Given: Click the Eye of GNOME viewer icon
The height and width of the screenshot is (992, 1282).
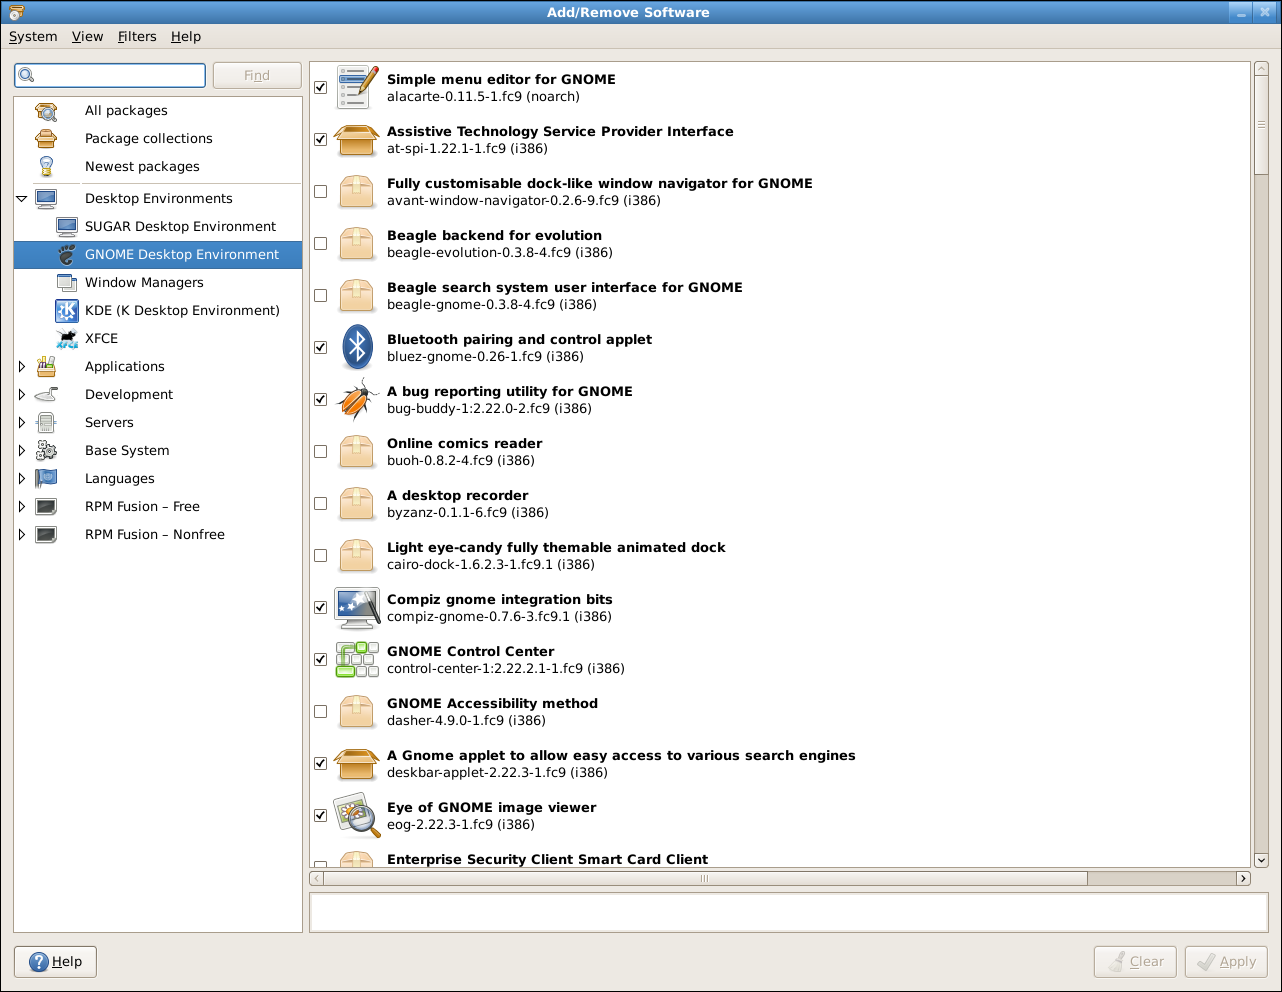Looking at the screenshot, I should pos(357,815).
